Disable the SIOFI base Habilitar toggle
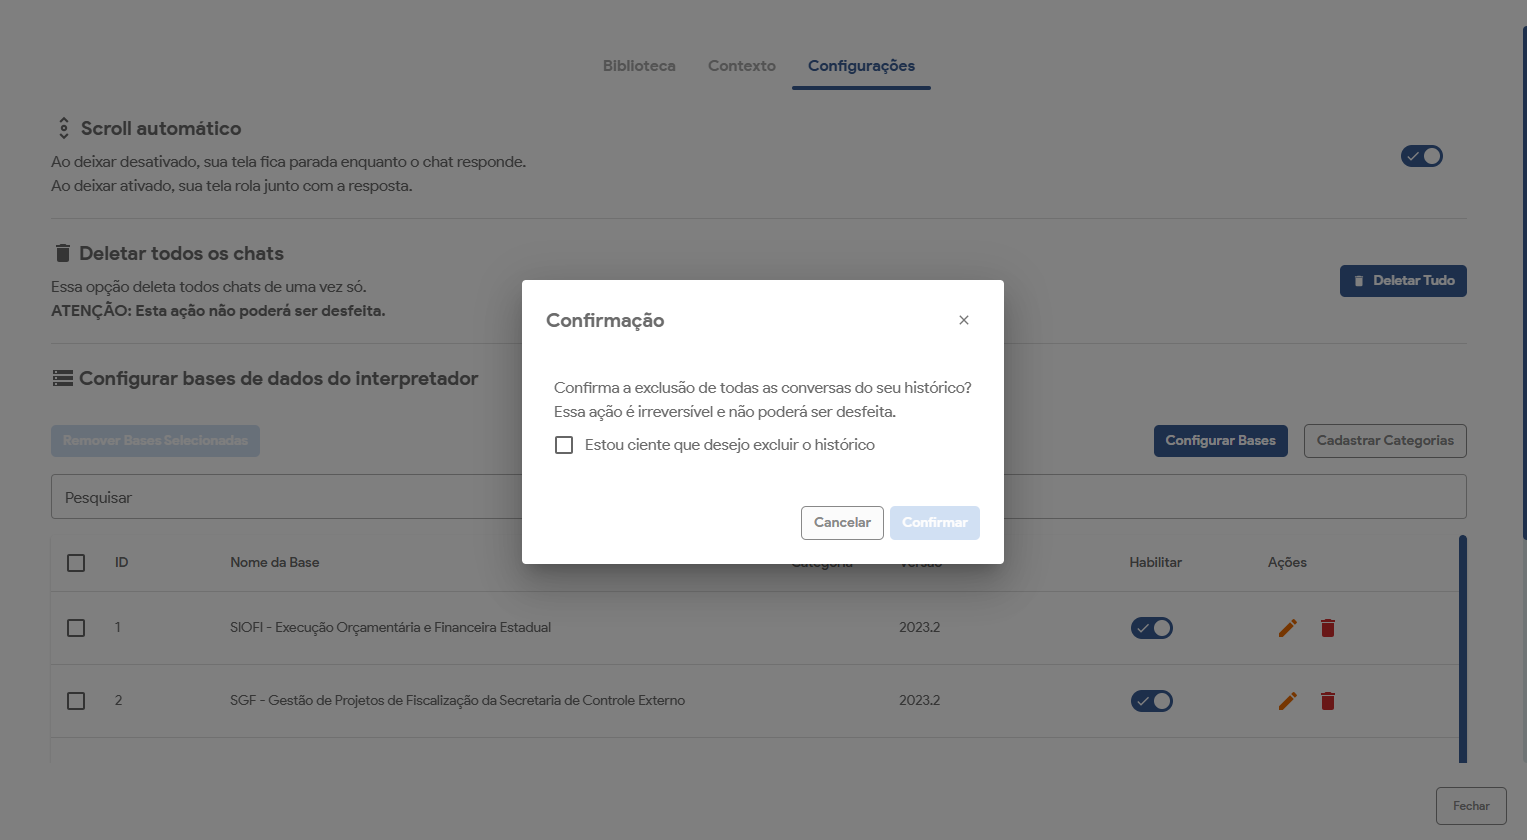Screen dimensions: 1527x840 pos(1151,628)
